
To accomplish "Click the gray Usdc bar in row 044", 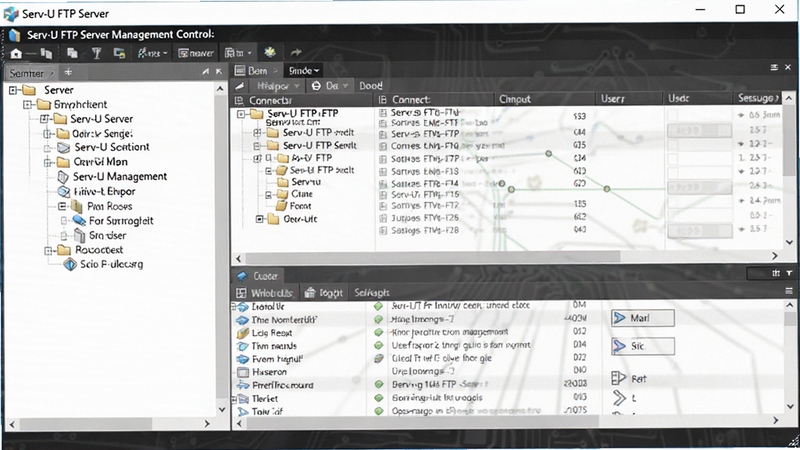I will 699,131.
